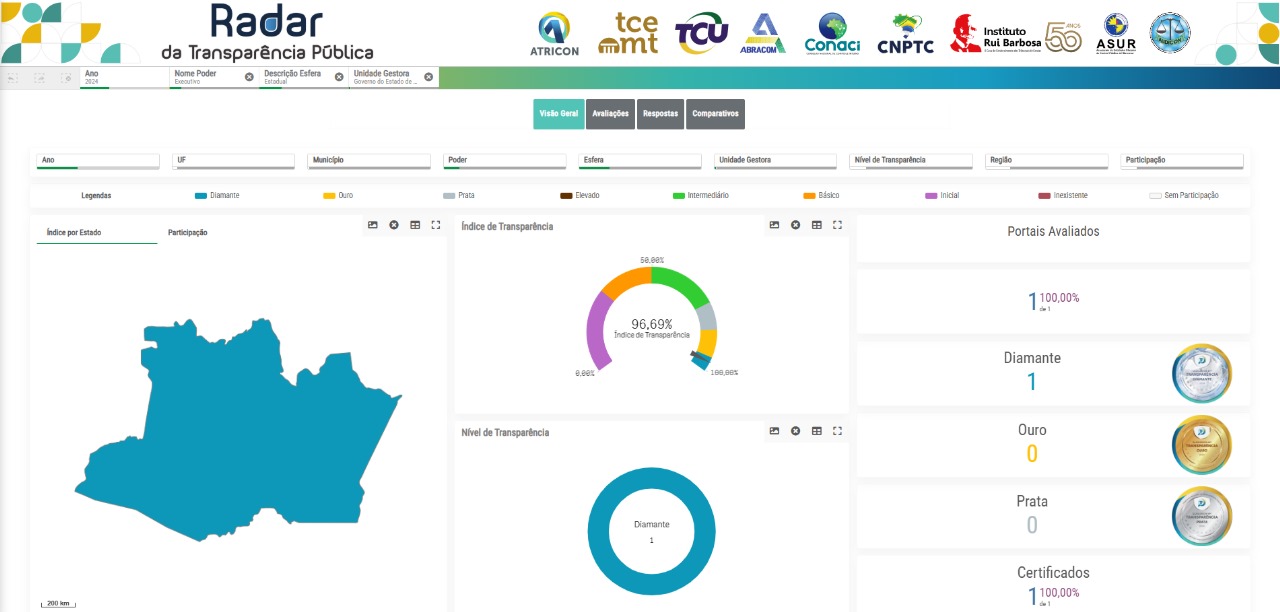This screenshot has height=612, width=1280.
Task: Open data table view for Índice de Transparência
Action: (816, 225)
